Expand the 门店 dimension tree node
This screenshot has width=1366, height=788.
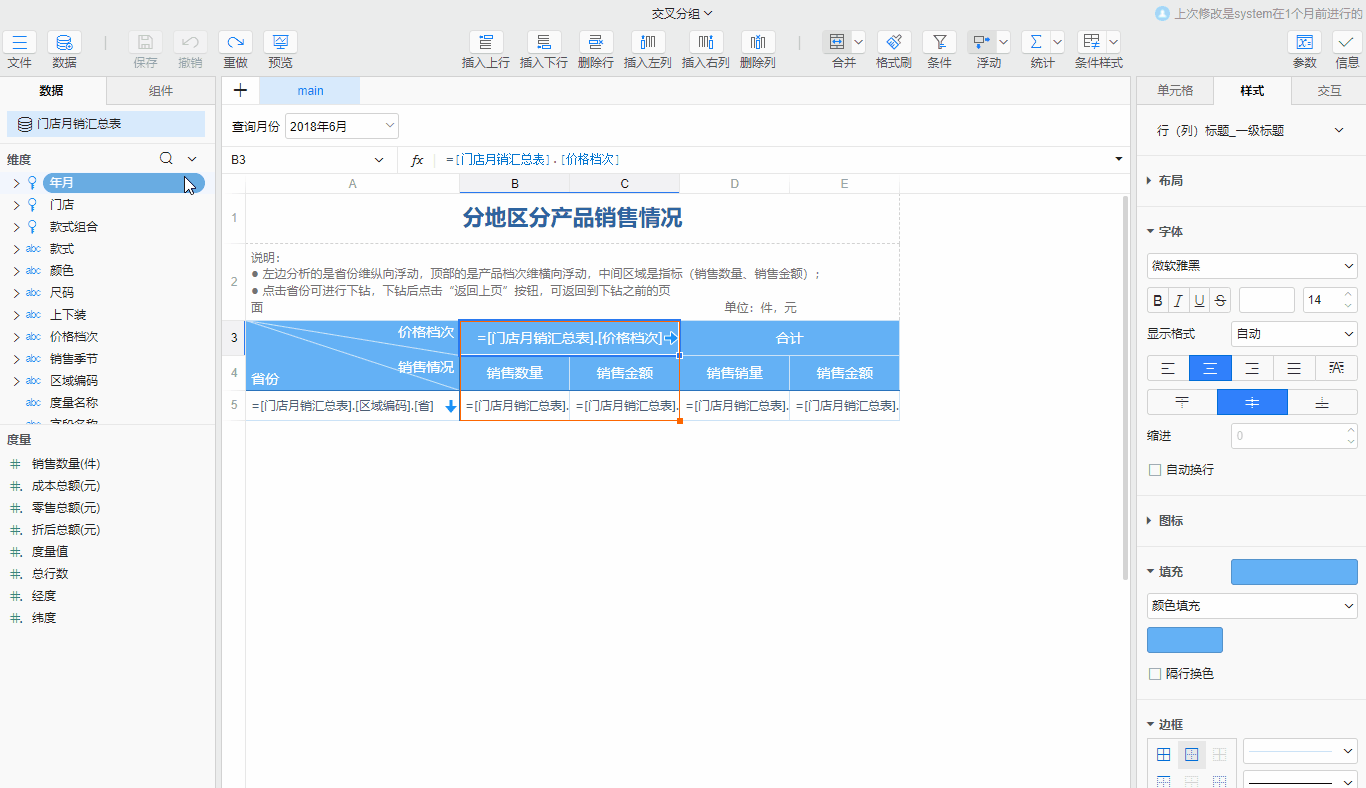click(x=16, y=205)
